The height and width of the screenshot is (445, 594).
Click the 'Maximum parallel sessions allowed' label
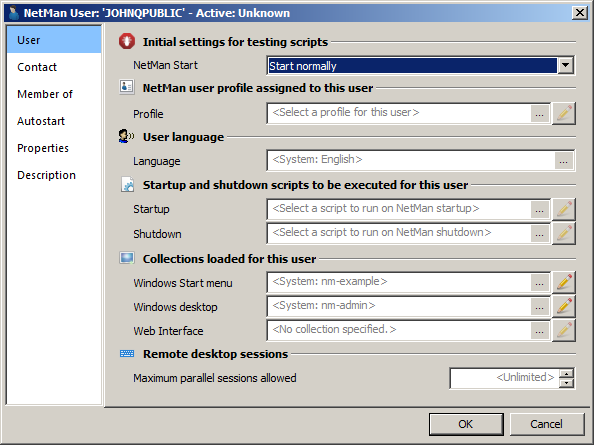coord(215,378)
